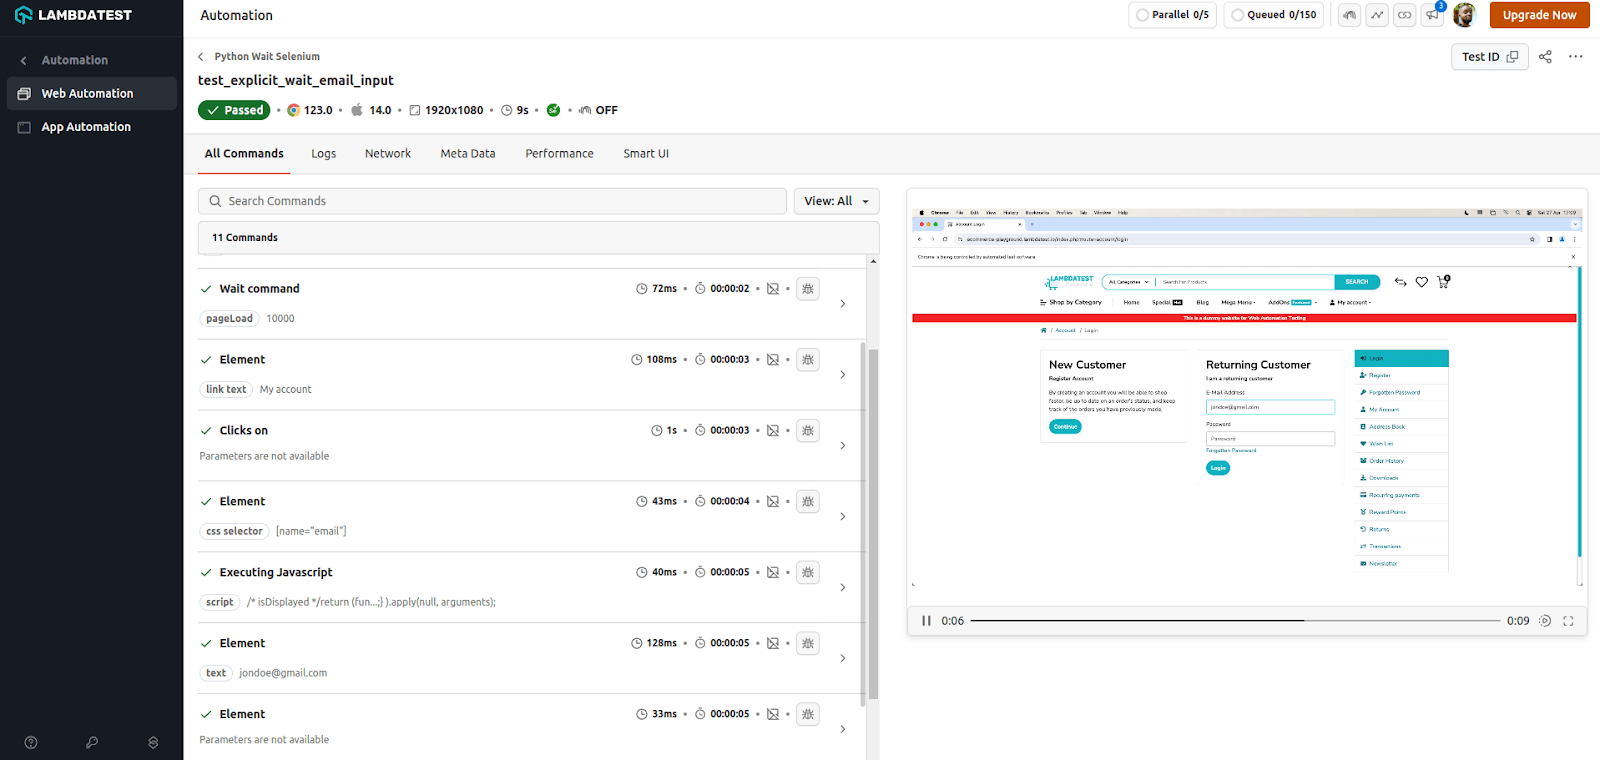Click the 1920x1080 resolution label
Image resolution: width=1600 pixels, height=760 pixels.
coord(446,110)
